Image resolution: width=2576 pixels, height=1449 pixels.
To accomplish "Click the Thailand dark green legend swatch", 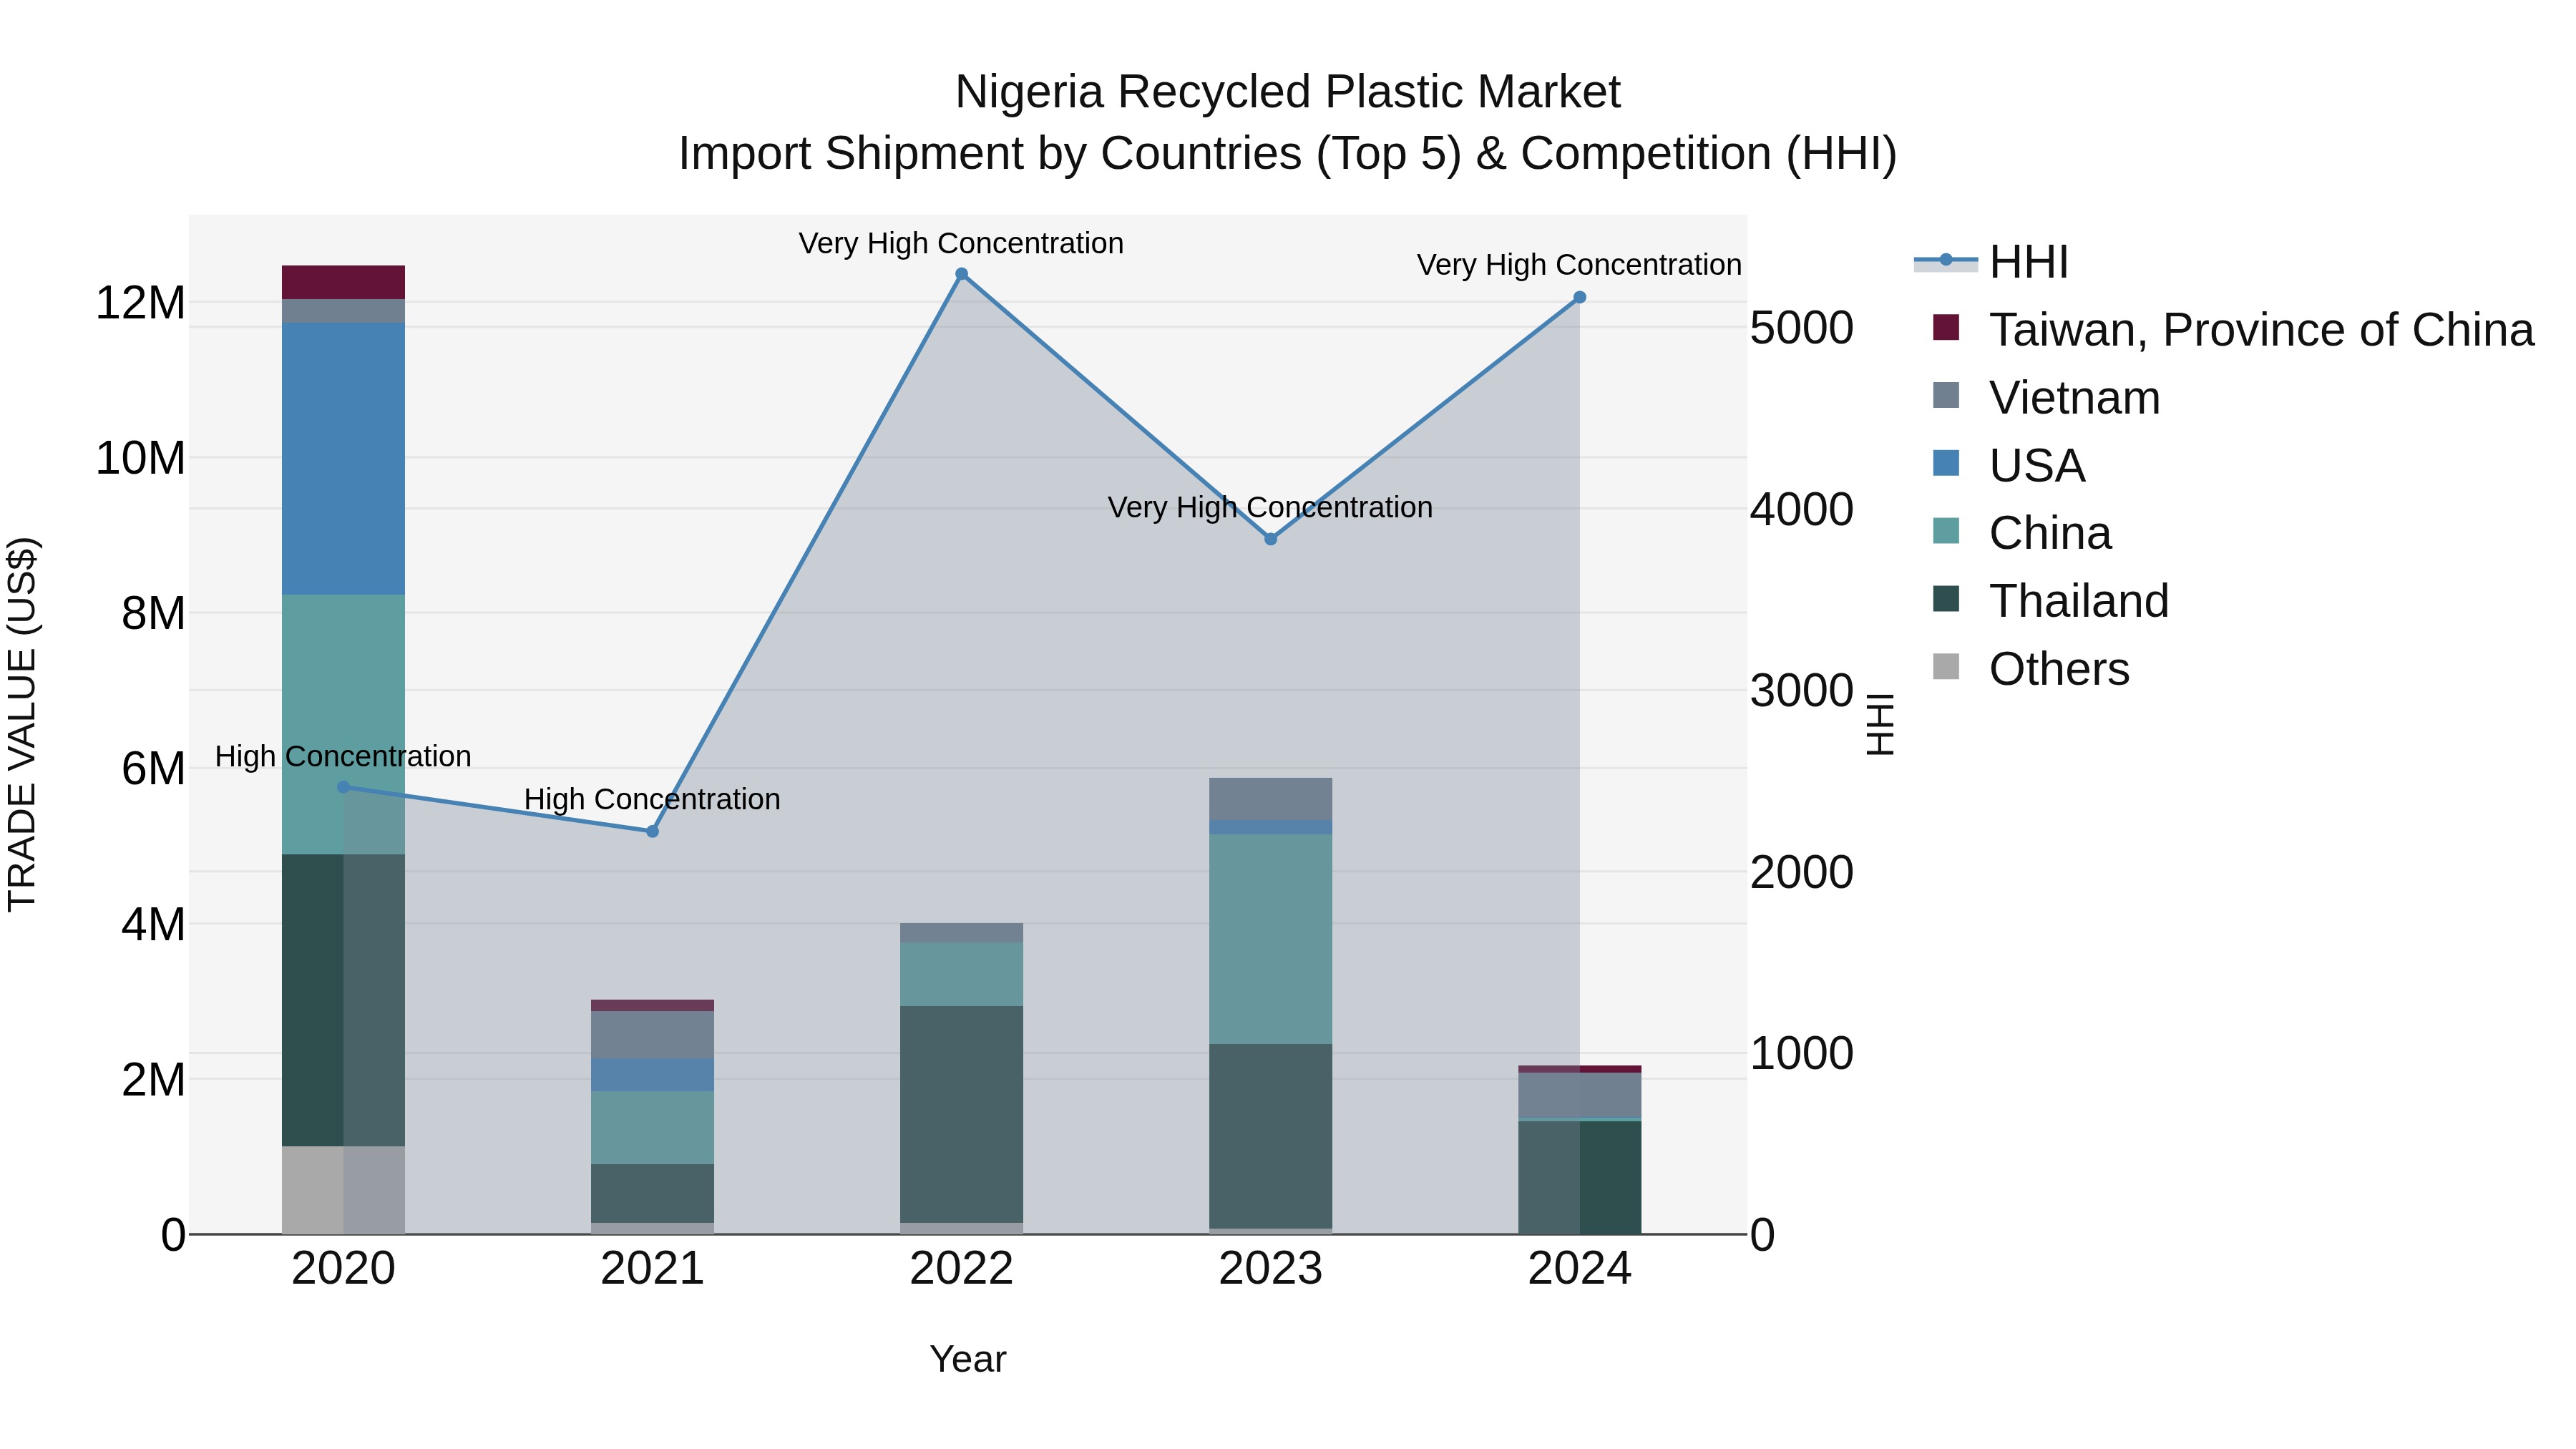I will [1946, 599].
